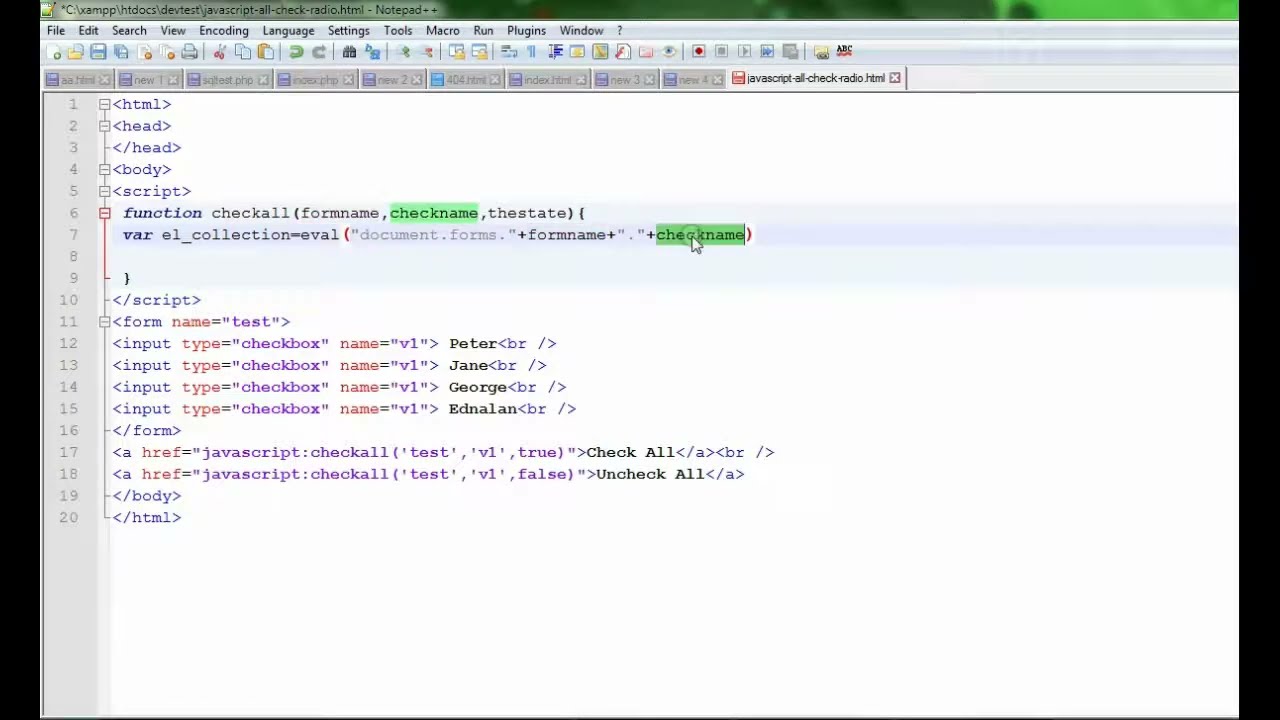Click the Save All toolbar icon
The image size is (1280, 720).
(x=121, y=52)
